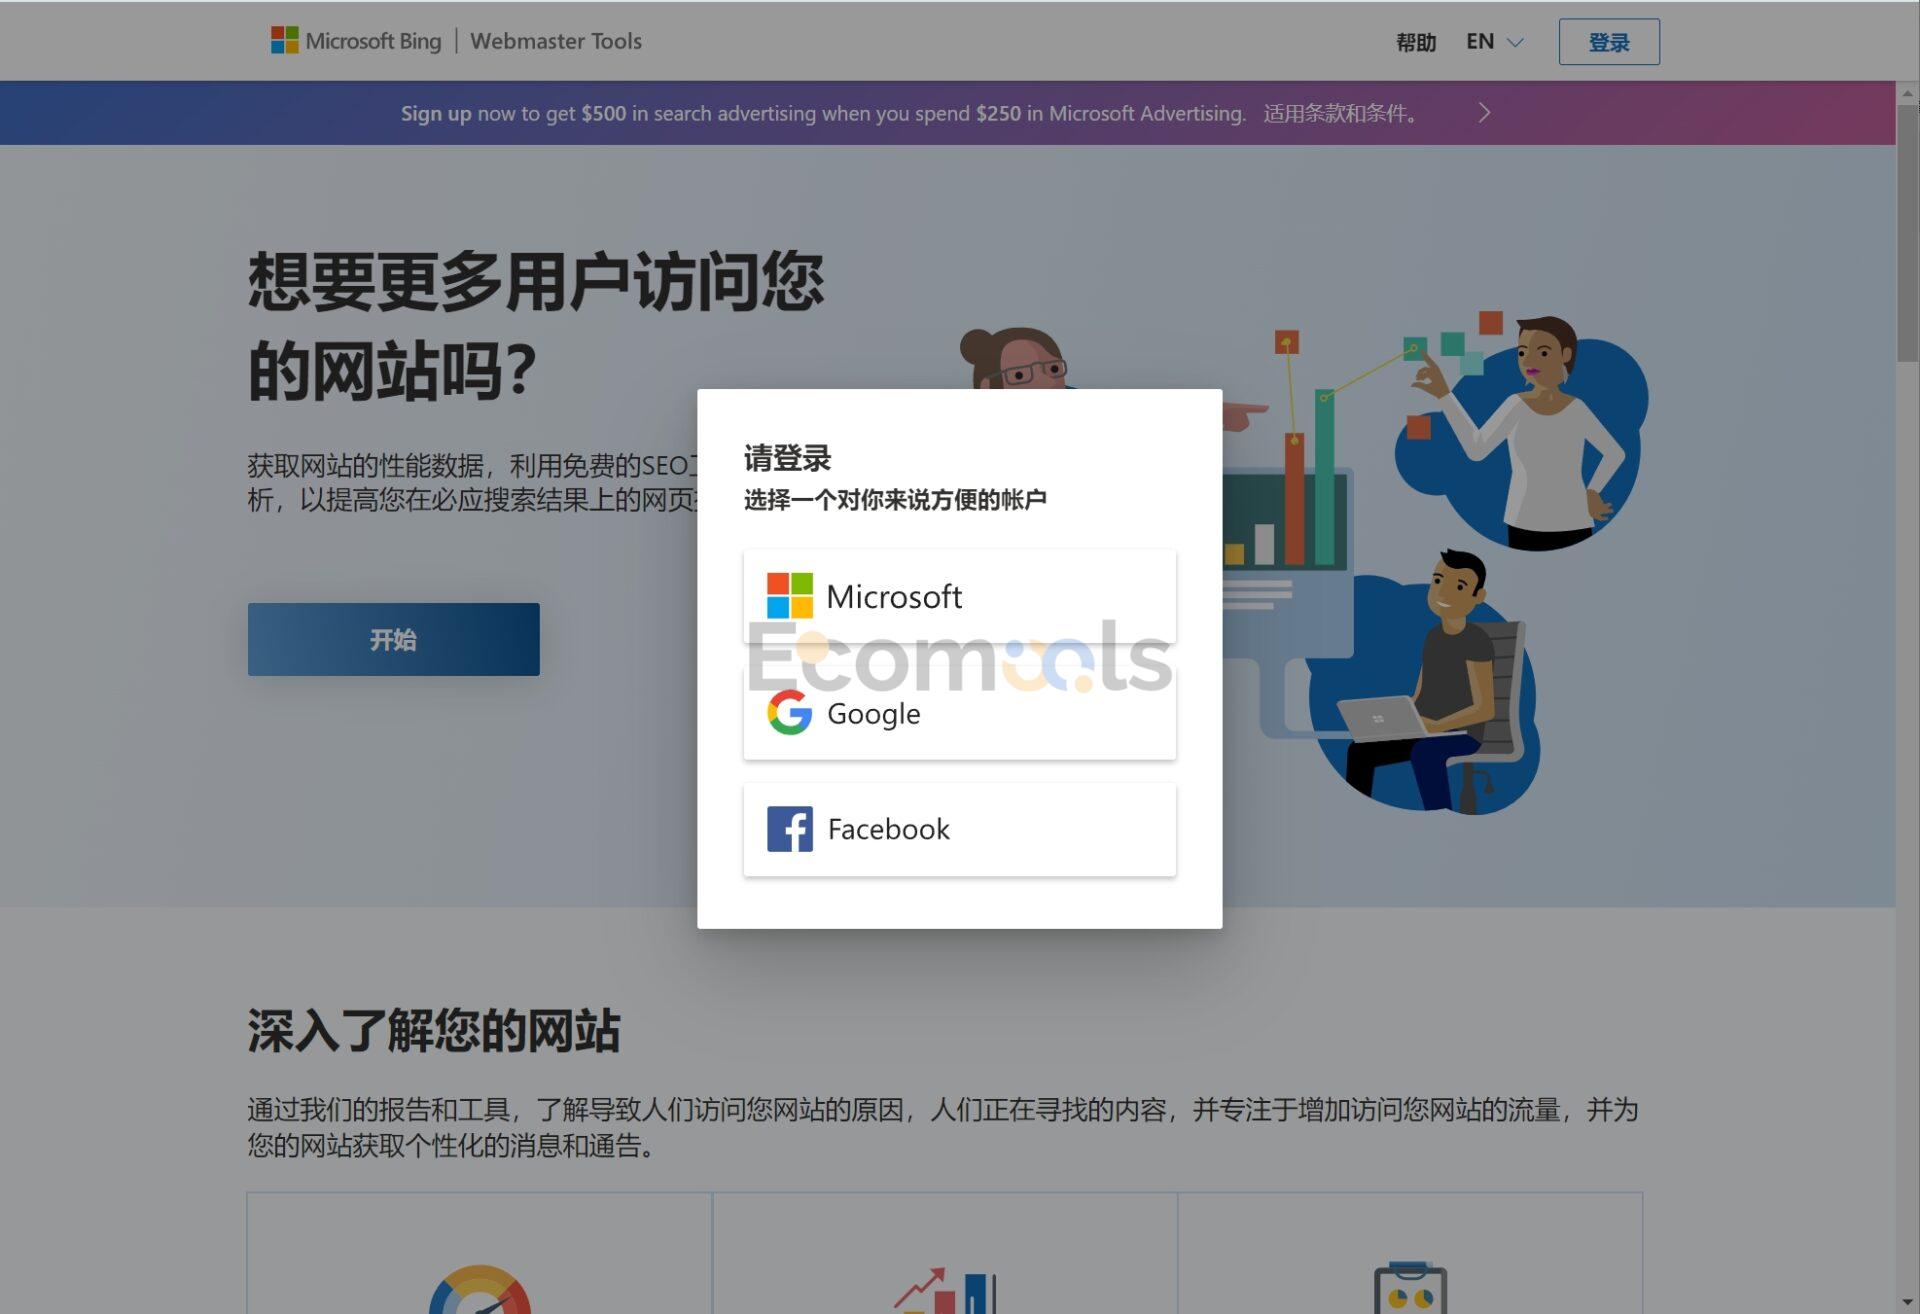Expand the EN language dropdown
The image size is (1920, 1314).
[1494, 42]
